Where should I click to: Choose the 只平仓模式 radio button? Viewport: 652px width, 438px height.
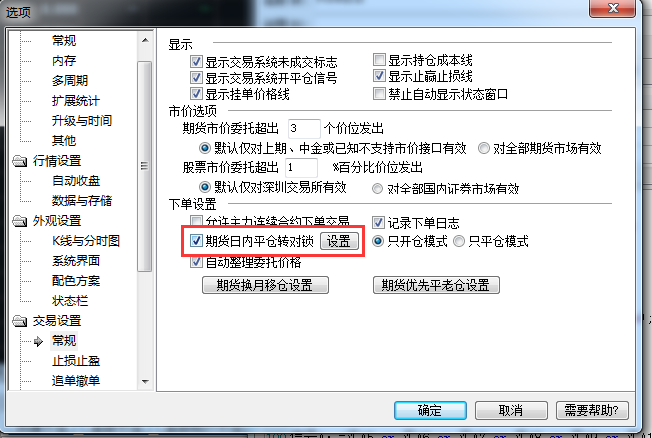pos(459,241)
